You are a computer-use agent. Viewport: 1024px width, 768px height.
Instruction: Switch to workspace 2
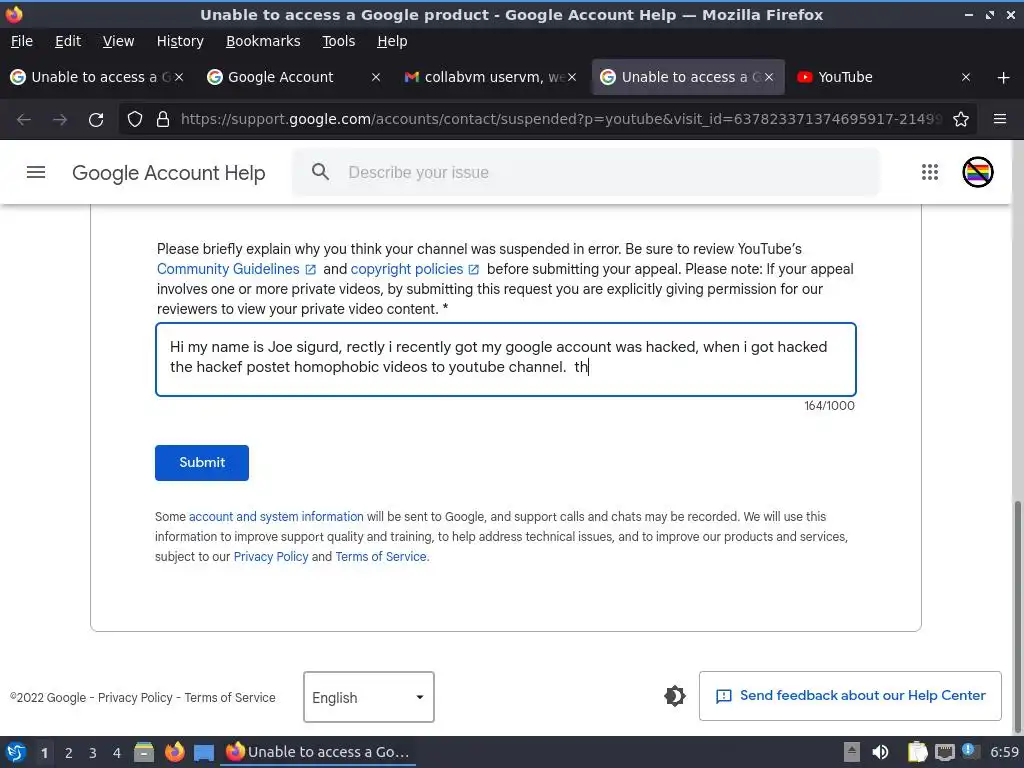(69, 753)
